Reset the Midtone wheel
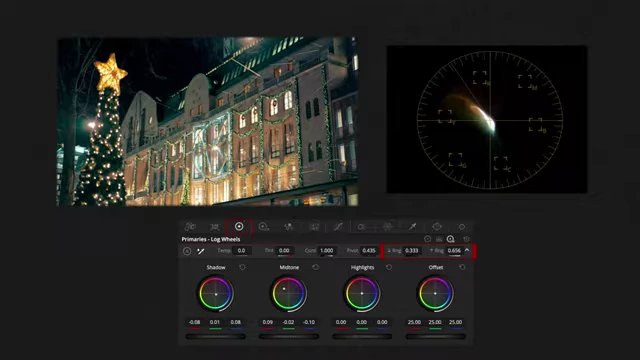The height and width of the screenshot is (360, 640). coord(316,267)
